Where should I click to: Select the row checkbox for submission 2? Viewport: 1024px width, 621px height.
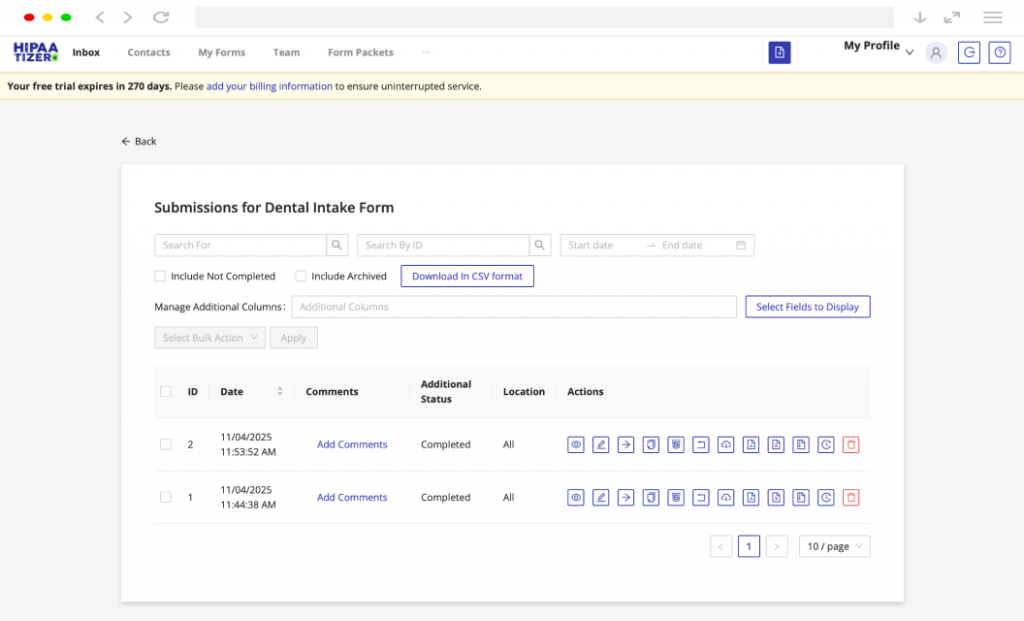pos(165,445)
